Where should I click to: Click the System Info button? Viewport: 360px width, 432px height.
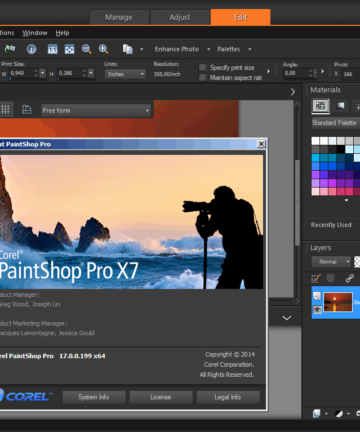[x=94, y=397]
